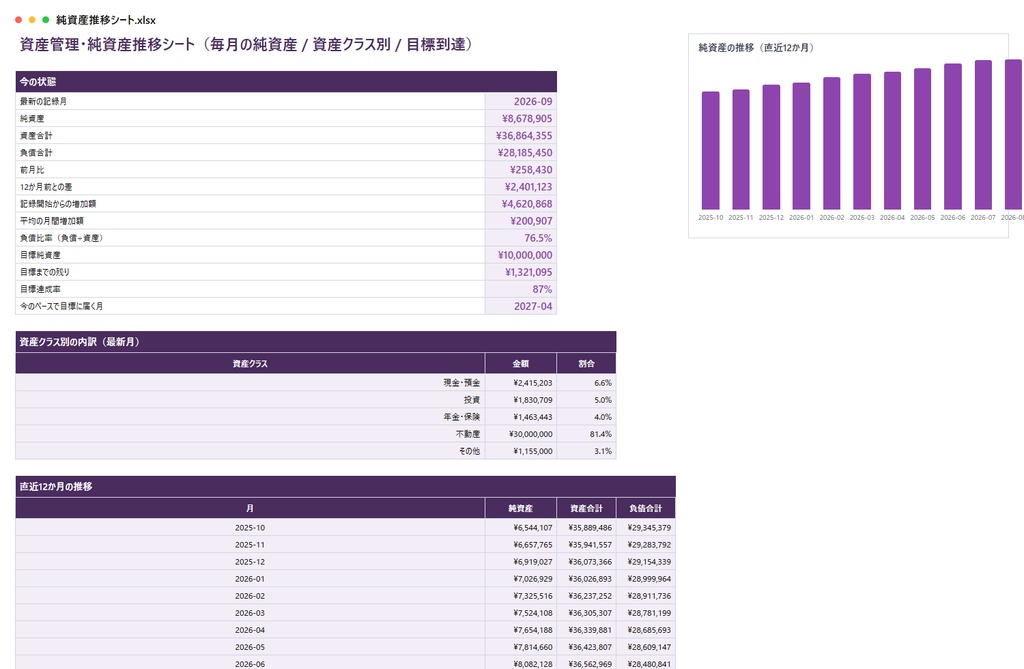This screenshot has width=1024, height=669.
Task: Click the ¥28,185,450 total liabilities value
Action: click(521, 152)
